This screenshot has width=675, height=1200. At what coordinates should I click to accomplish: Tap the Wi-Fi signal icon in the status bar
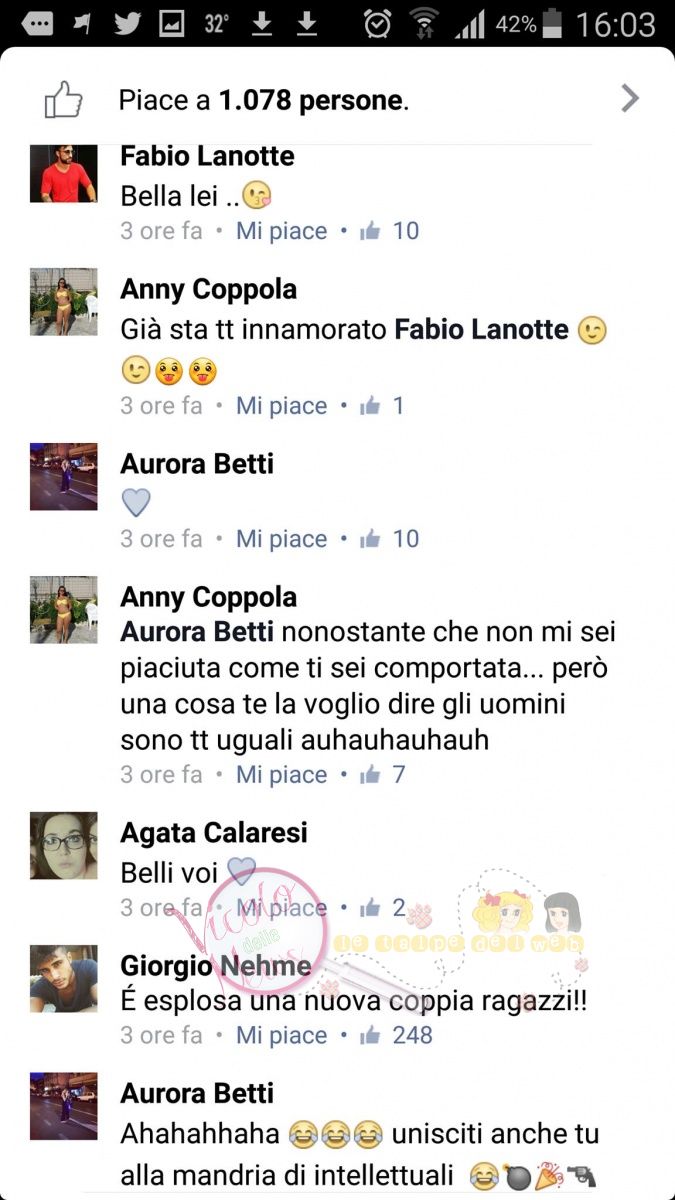pos(424,24)
